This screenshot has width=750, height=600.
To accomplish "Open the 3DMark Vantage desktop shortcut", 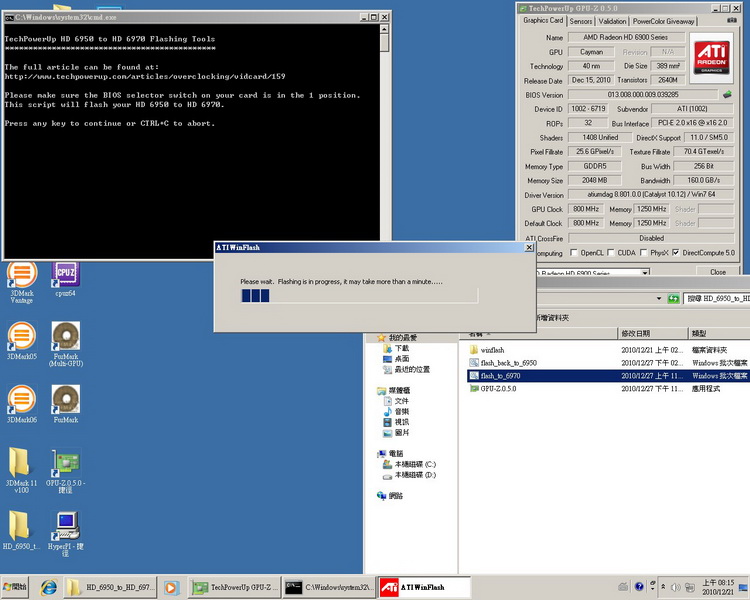I will (22, 282).
